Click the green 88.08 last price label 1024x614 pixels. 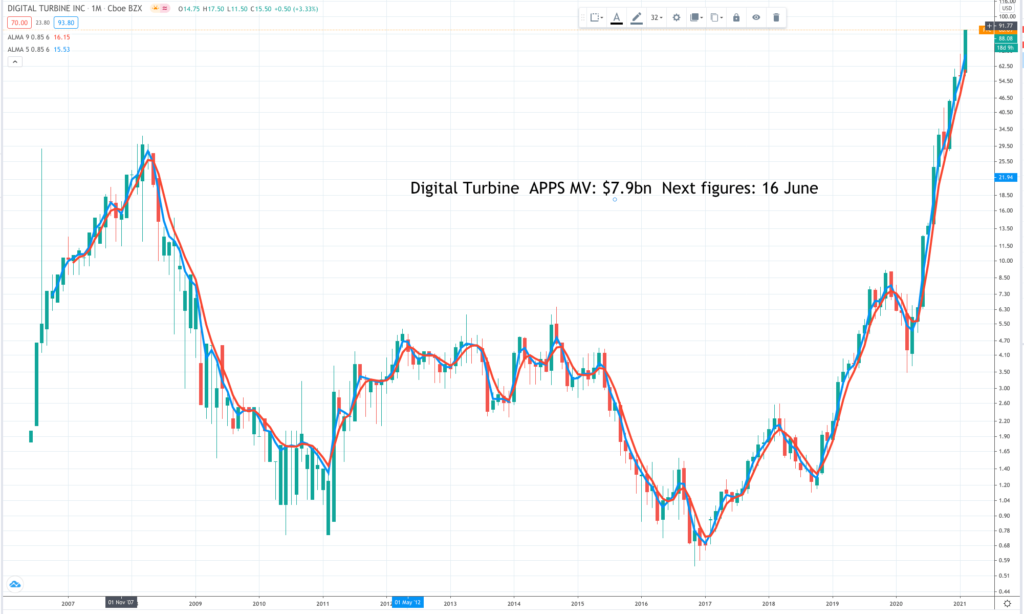1005,39
